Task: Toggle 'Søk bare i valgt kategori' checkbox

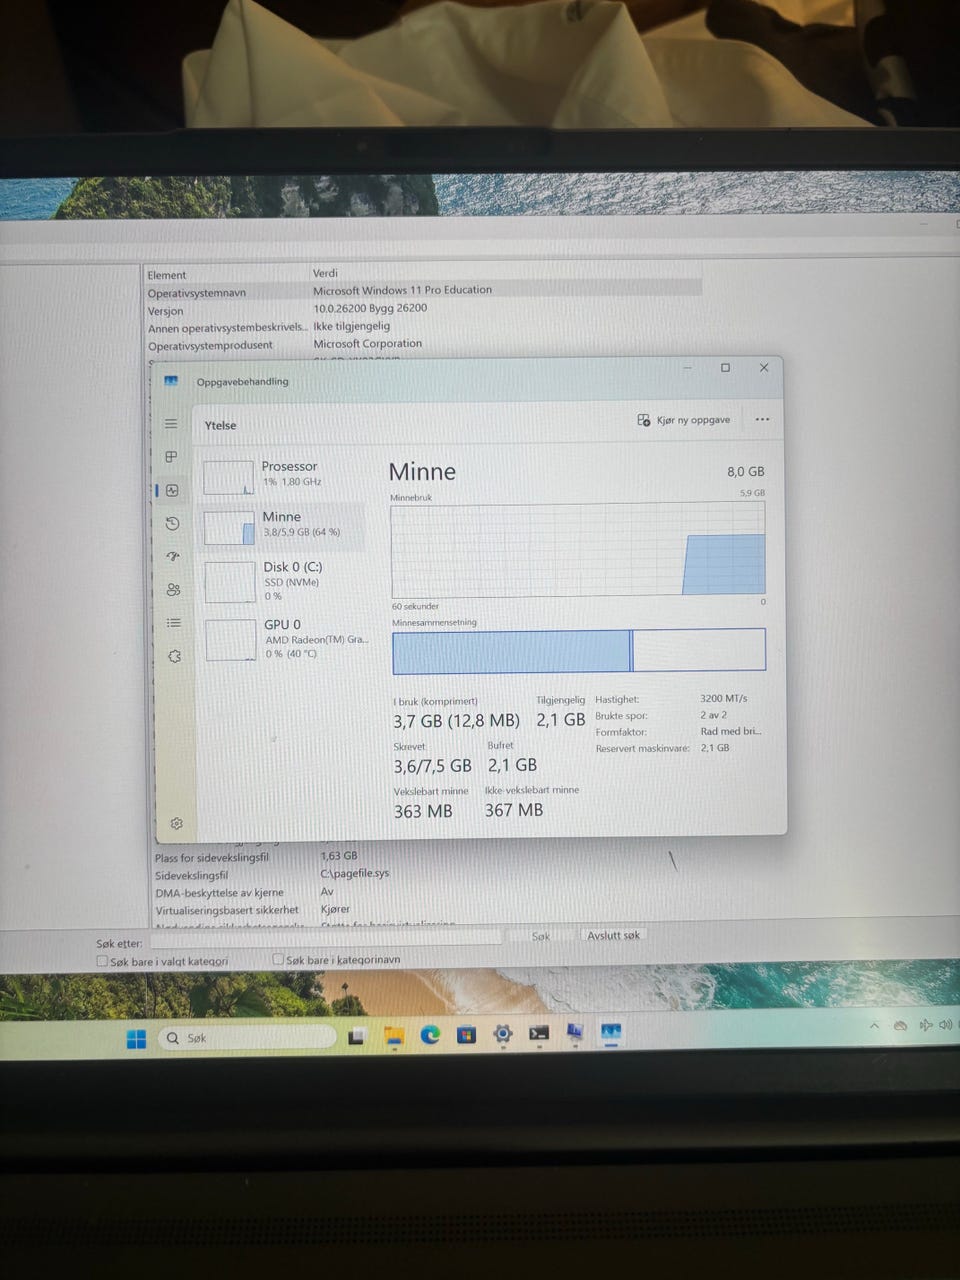Action: (x=102, y=960)
